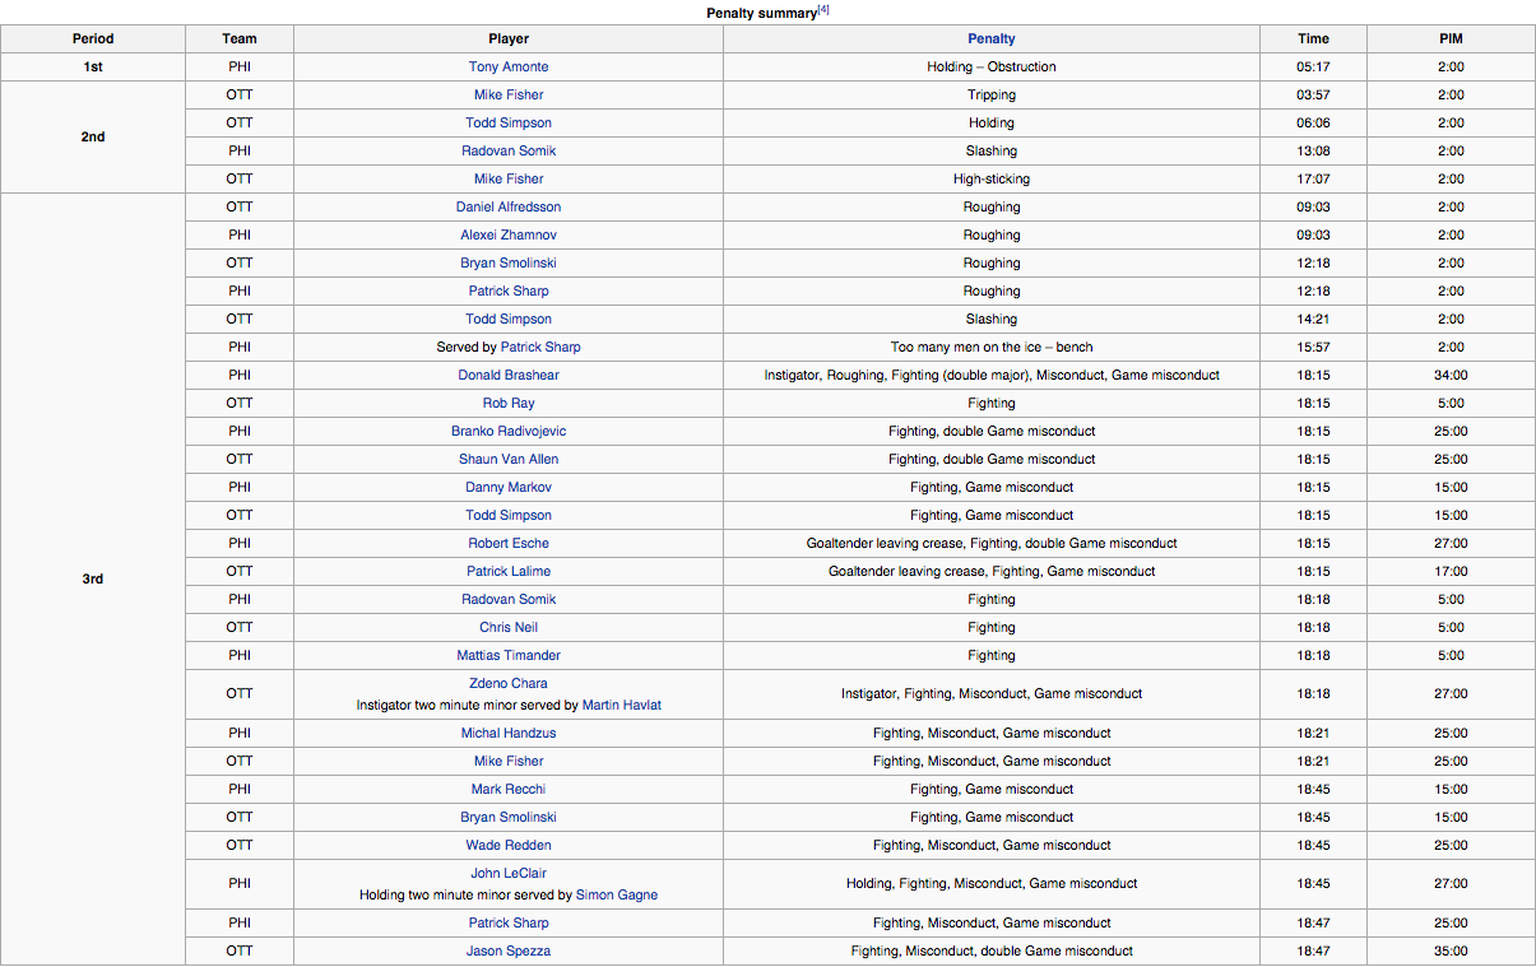Select the Rob Ray link
The width and height of the screenshot is (1536, 967).
tap(508, 403)
